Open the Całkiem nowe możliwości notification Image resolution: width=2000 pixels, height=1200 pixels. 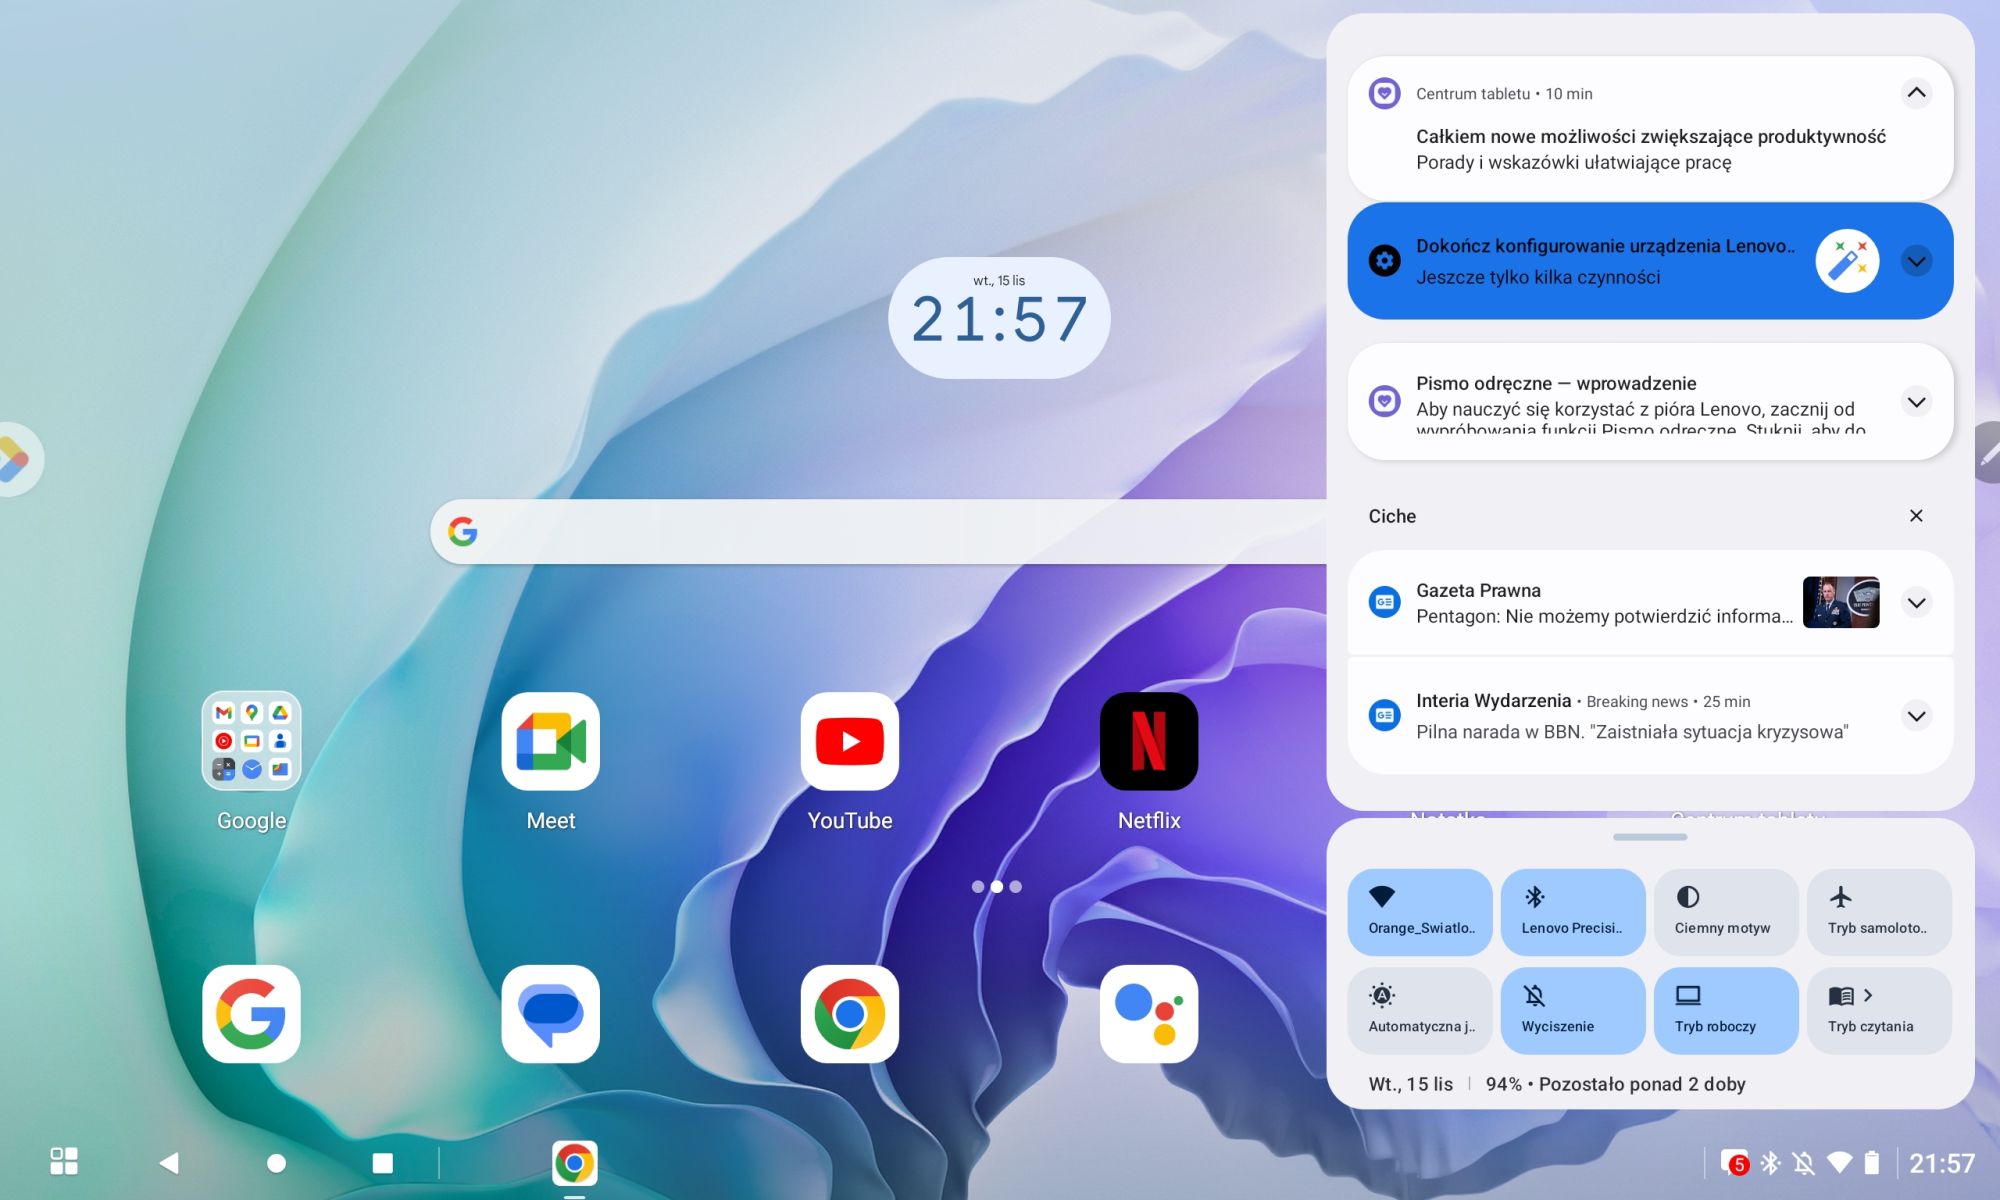1650,128
